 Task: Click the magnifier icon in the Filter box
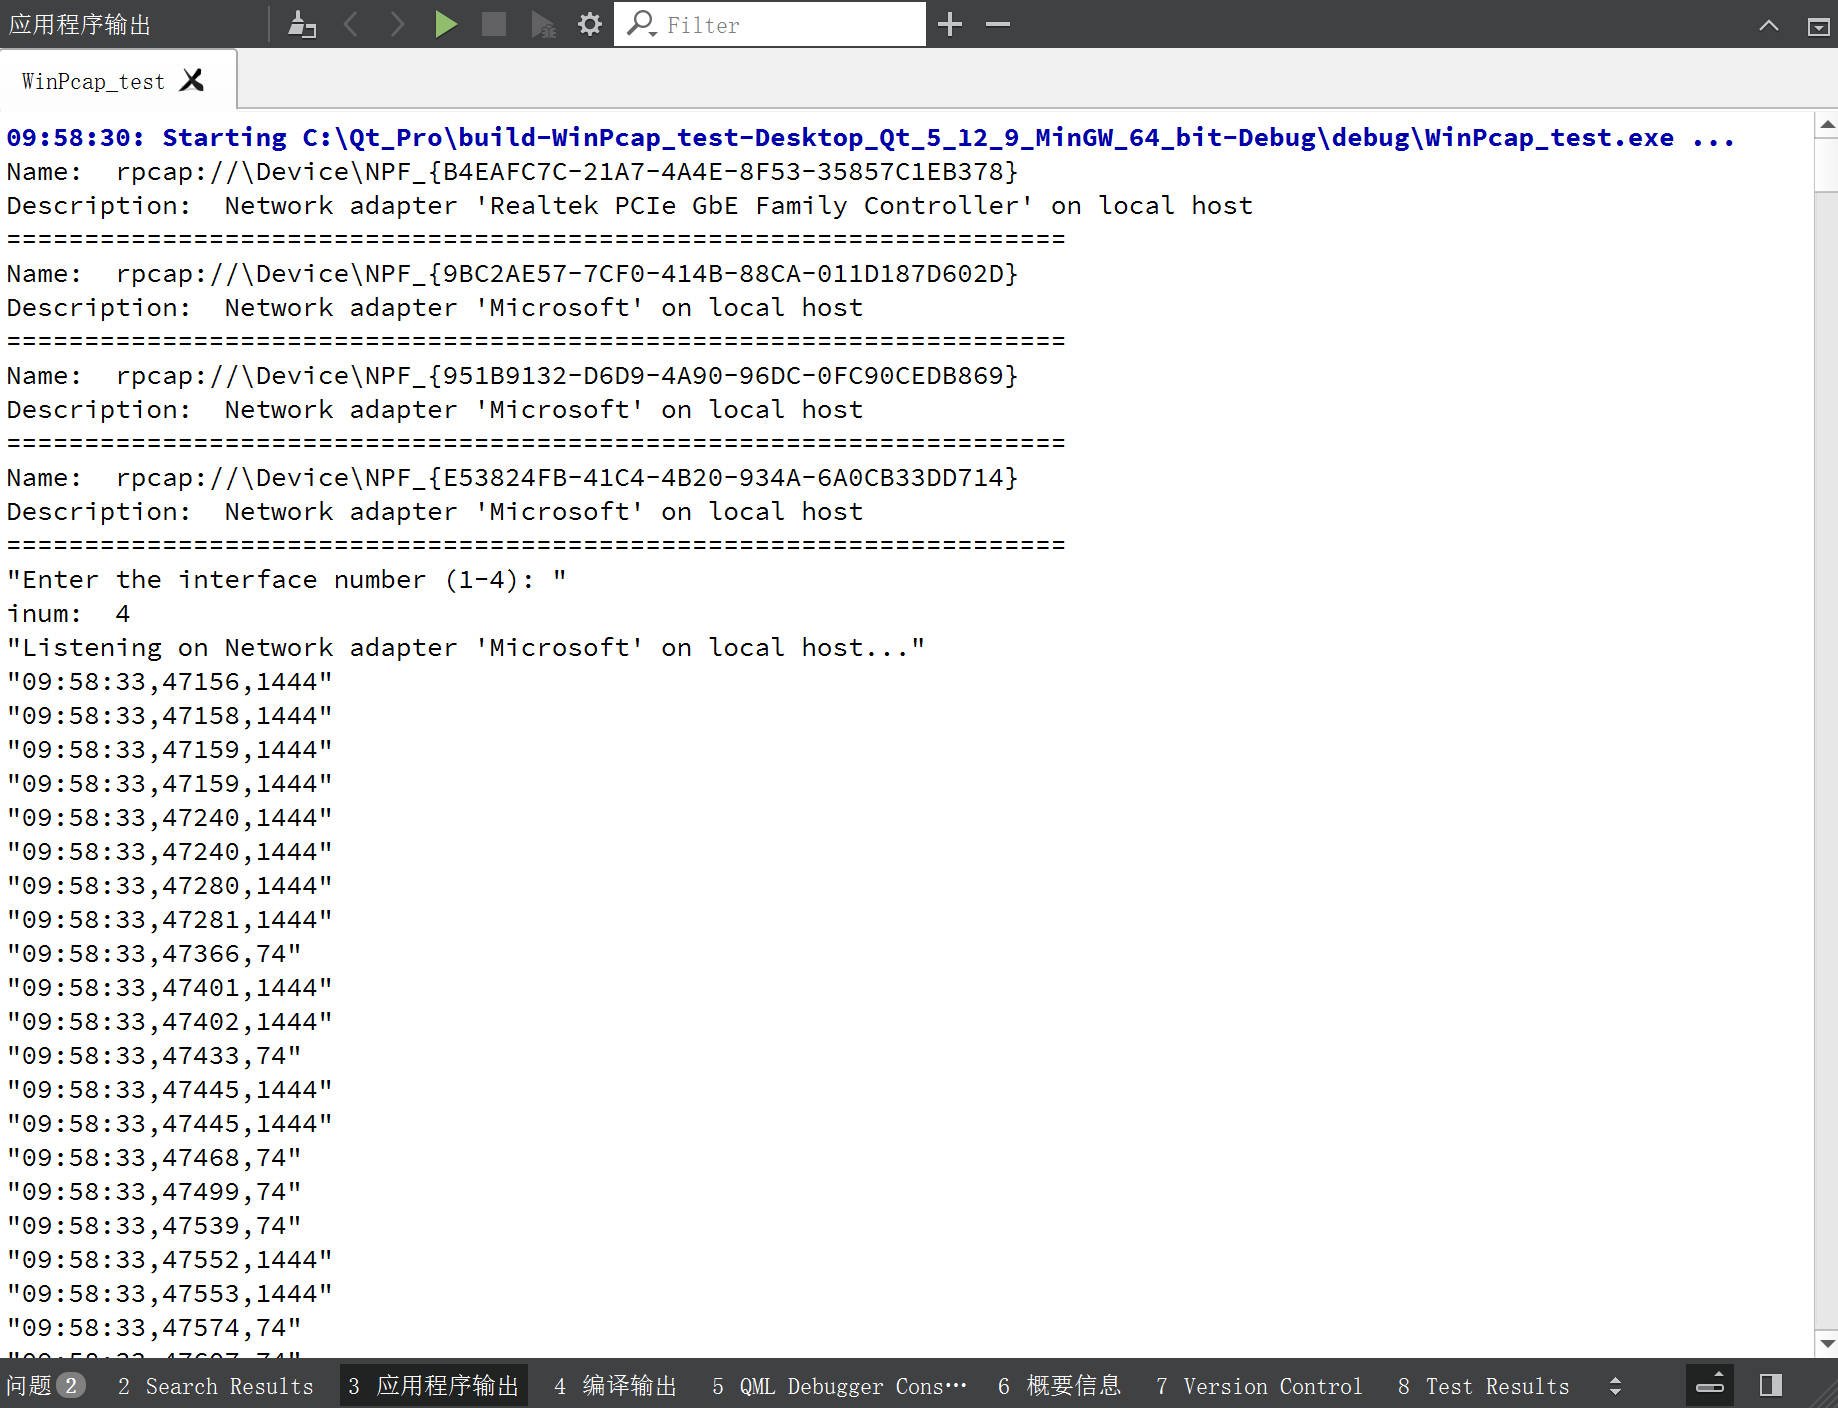click(x=641, y=24)
